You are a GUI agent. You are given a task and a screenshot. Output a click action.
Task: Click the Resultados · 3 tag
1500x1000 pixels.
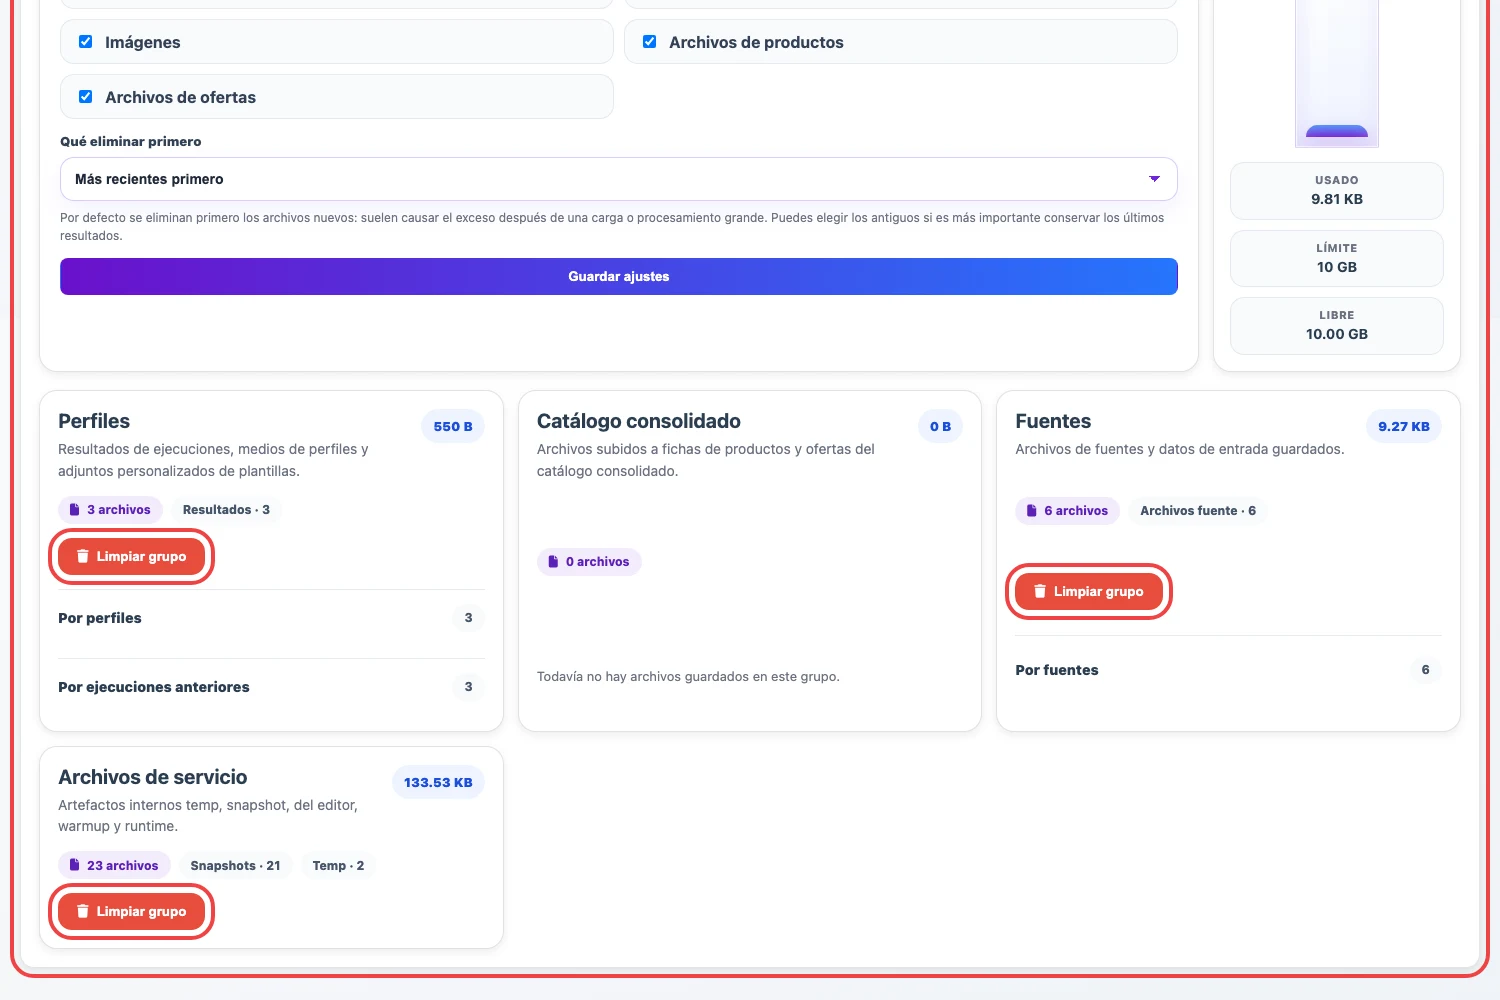pyautogui.click(x=226, y=510)
